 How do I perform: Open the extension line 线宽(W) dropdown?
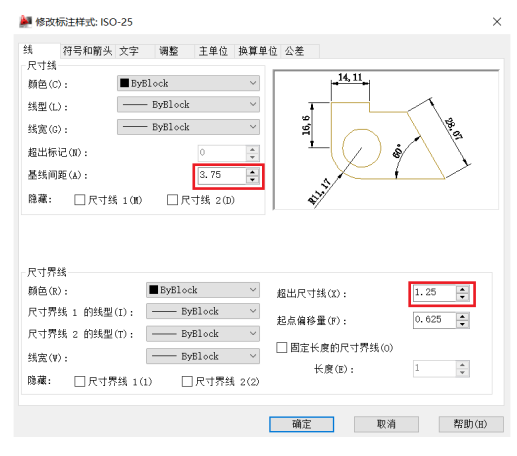click(x=203, y=356)
